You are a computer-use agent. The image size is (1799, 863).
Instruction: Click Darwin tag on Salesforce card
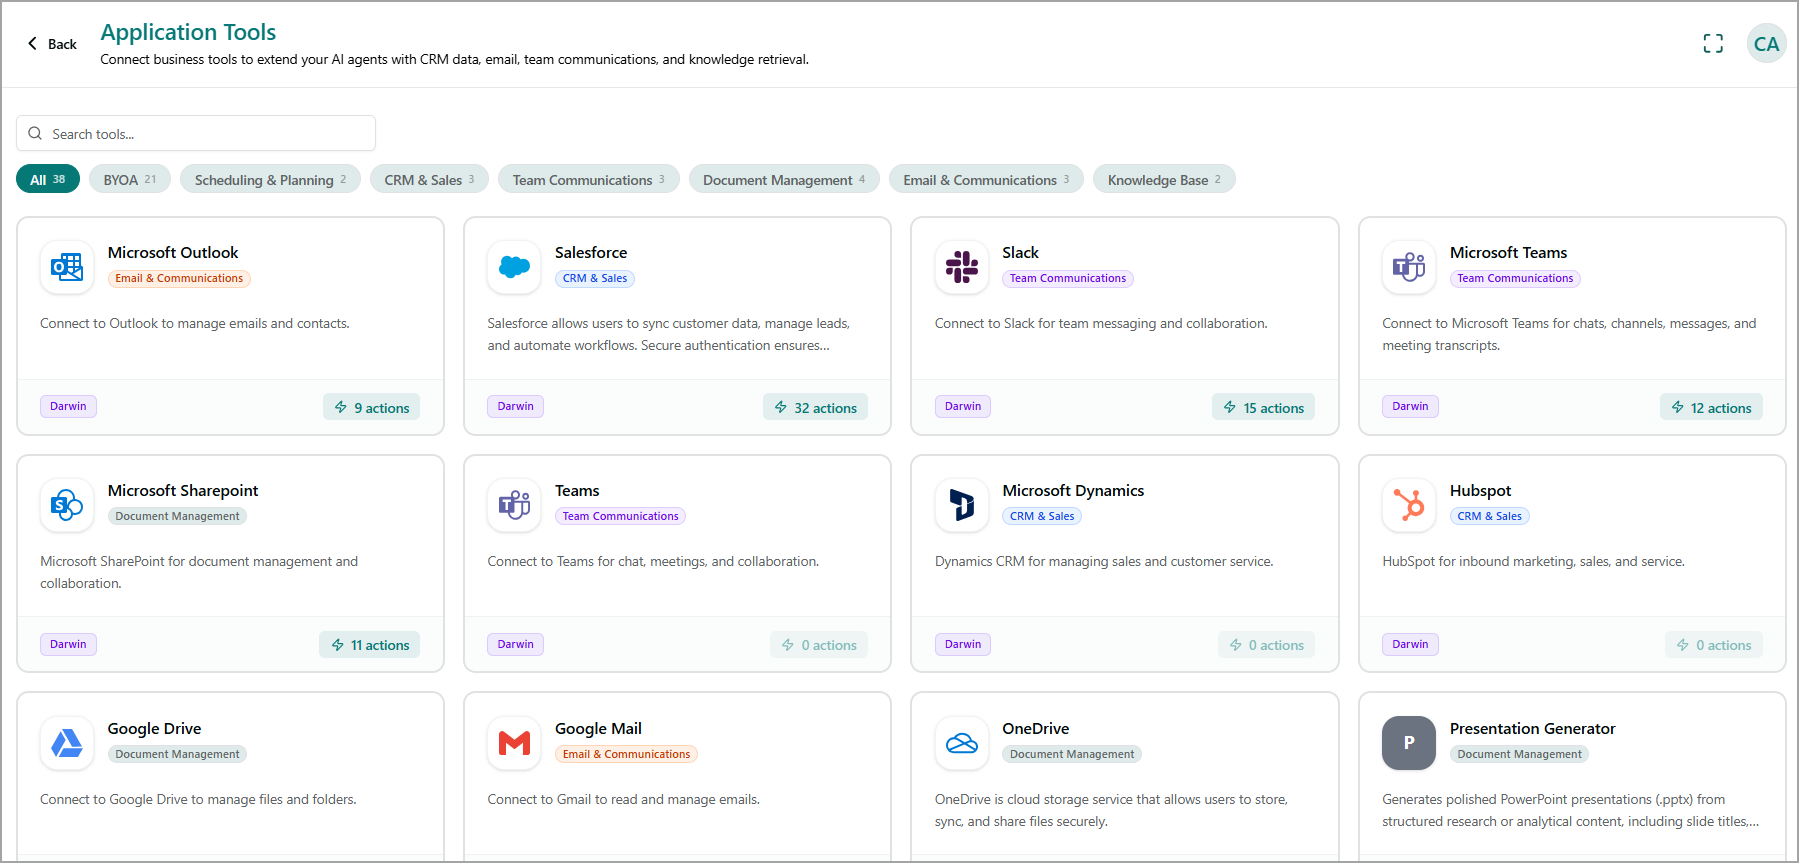coord(515,406)
